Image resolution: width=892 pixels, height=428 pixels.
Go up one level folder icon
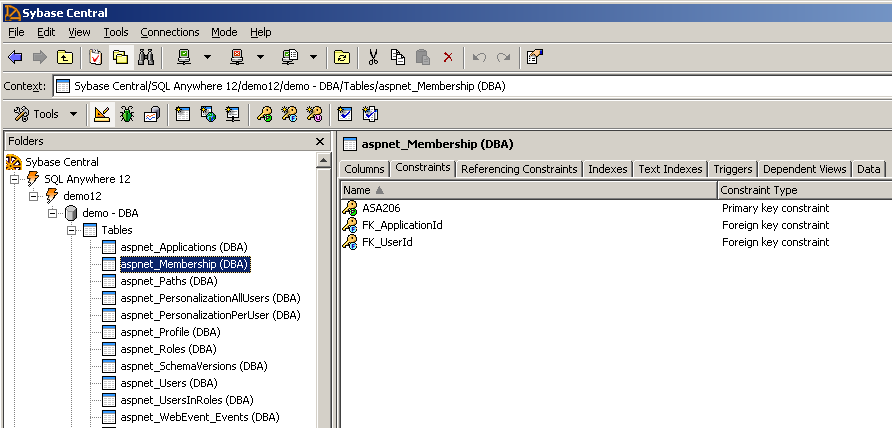click(x=65, y=57)
